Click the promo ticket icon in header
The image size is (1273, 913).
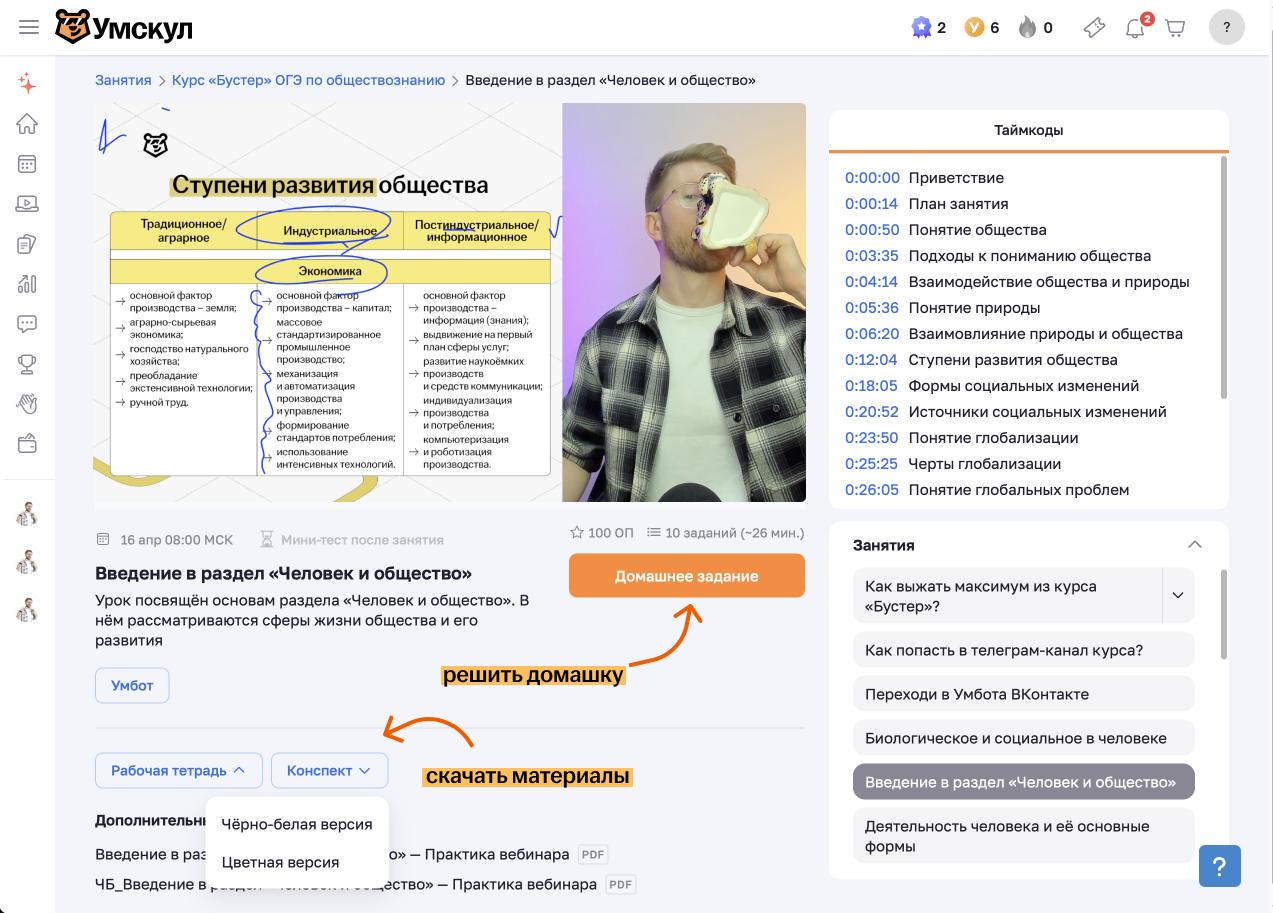pos(1094,28)
